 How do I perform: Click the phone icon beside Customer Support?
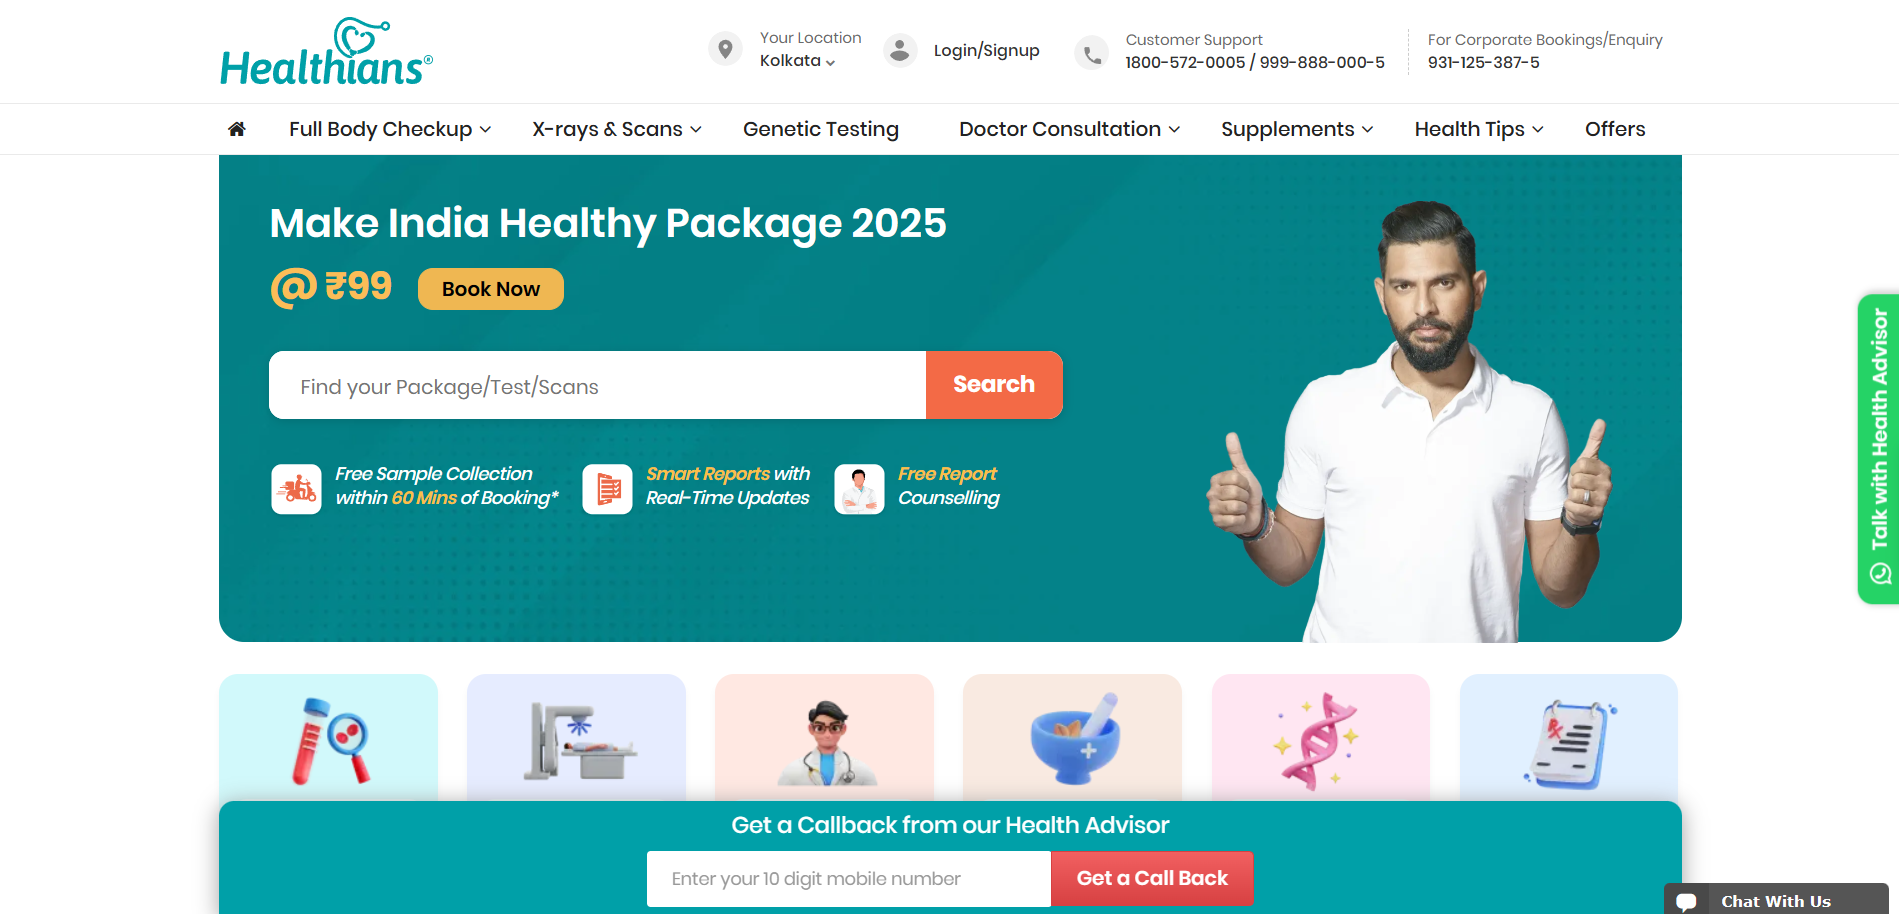point(1092,53)
